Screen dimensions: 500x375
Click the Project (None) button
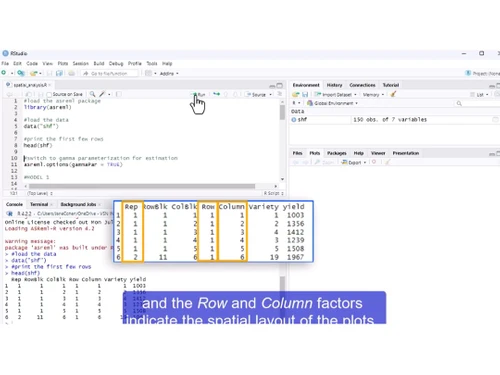tap(483, 73)
